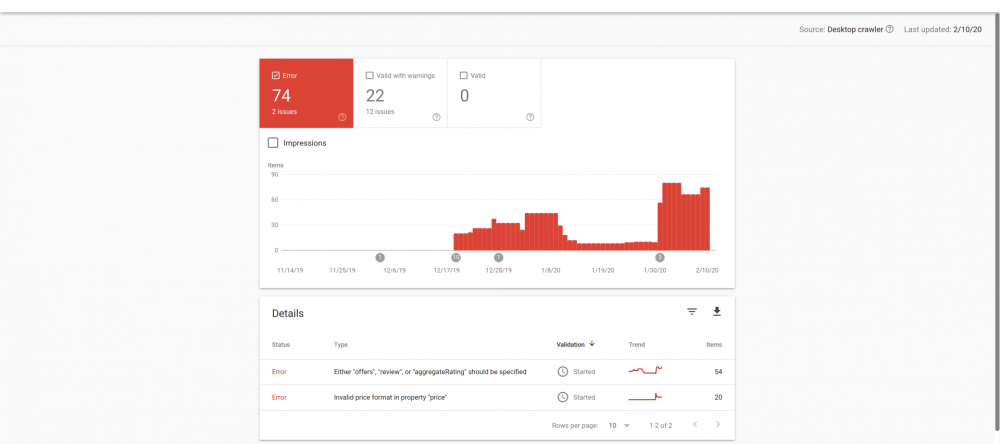Image resolution: width=1000 pixels, height=444 pixels.
Task: Click the '2 issues' text on Error card
Action: click(284, 112)
